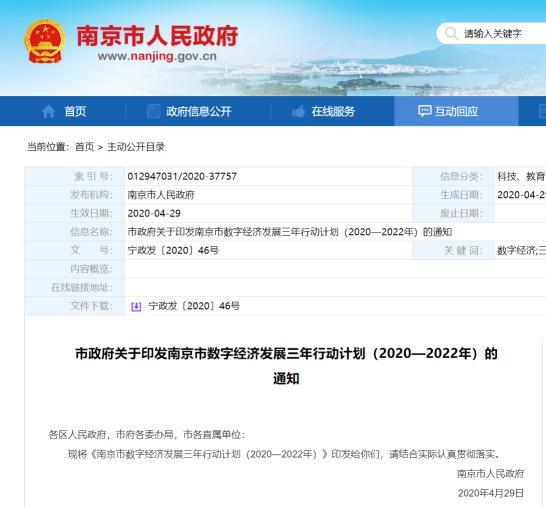Click the 信息分类 value 科技、教育
Image resolution: width=546 pixels, height=507 pixels.
click(x=521, y=177)
